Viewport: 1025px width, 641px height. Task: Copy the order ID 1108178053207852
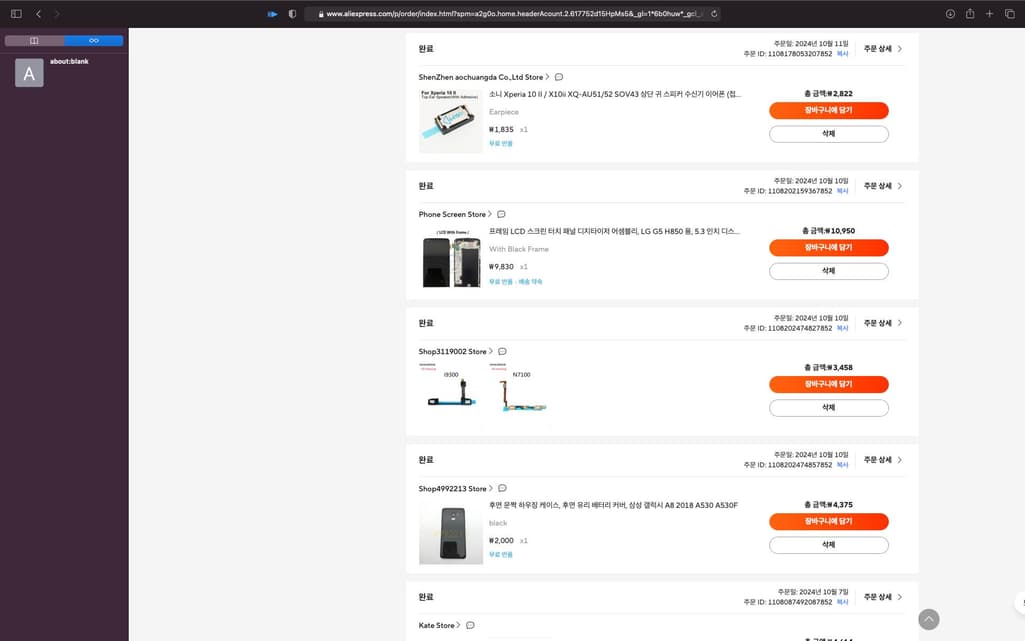pos(842,54)
